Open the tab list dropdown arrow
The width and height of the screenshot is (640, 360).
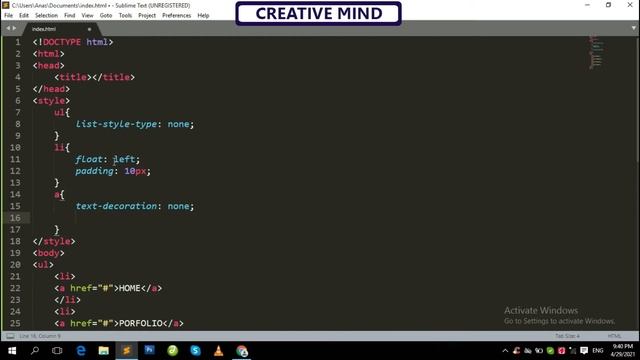[x=633, y=28]
